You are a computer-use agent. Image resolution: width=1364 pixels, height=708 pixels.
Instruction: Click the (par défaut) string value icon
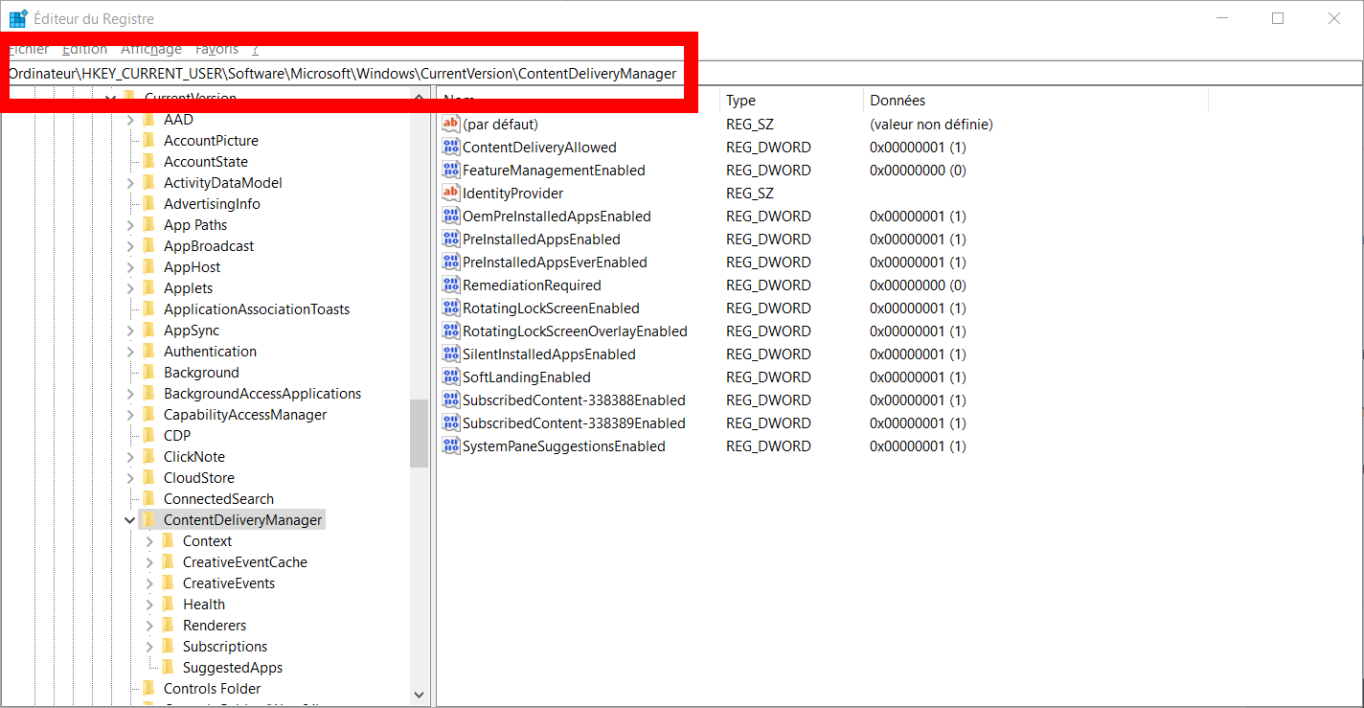coord(450,125)
